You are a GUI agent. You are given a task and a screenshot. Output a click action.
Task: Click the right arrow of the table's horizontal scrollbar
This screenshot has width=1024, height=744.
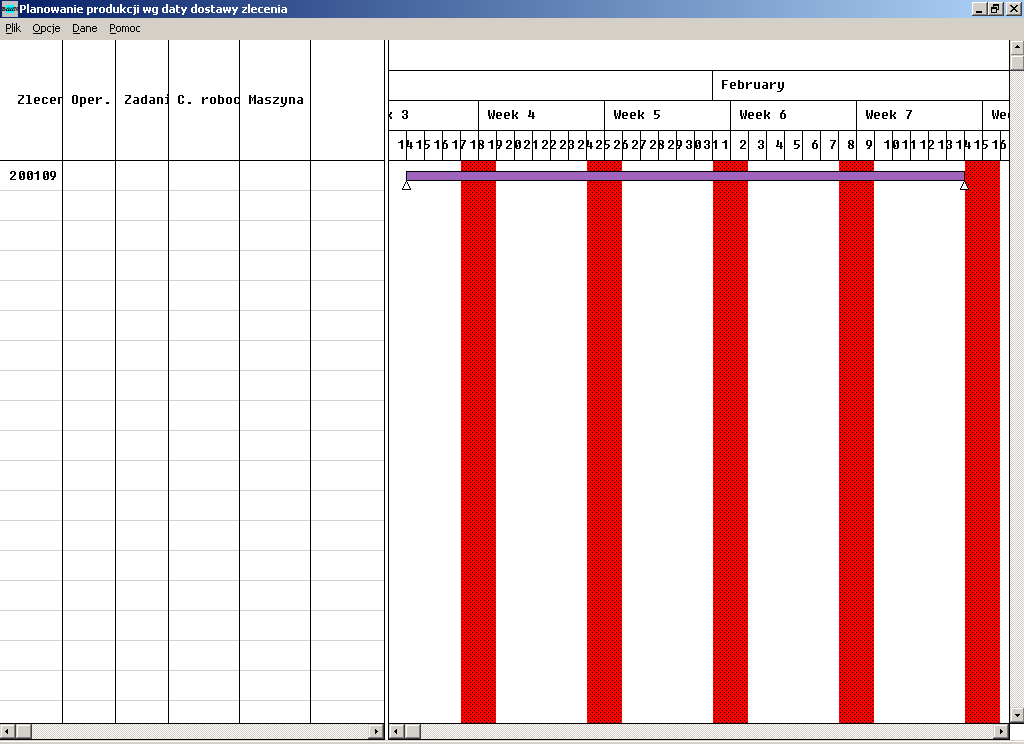tap(376, 732)
